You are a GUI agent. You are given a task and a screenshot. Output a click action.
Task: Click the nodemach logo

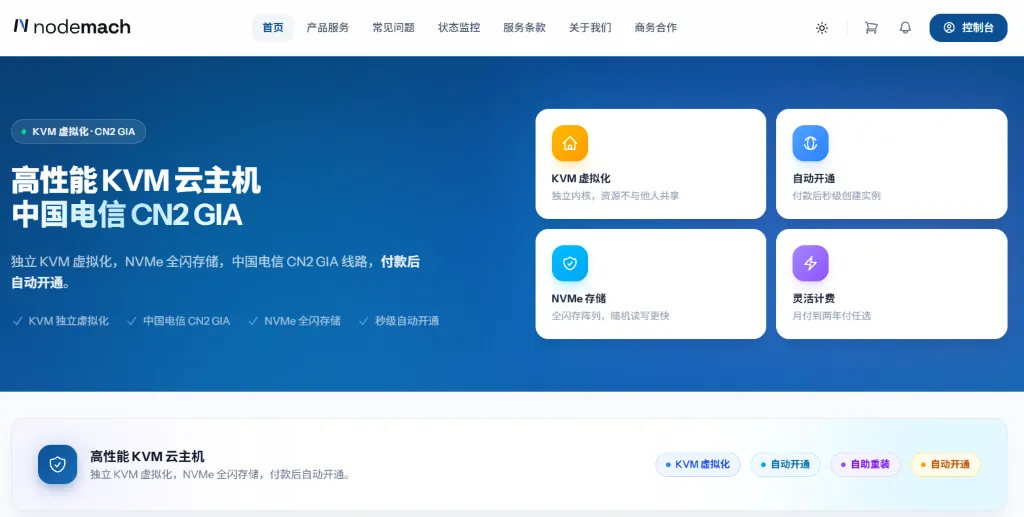coord(72,26)
